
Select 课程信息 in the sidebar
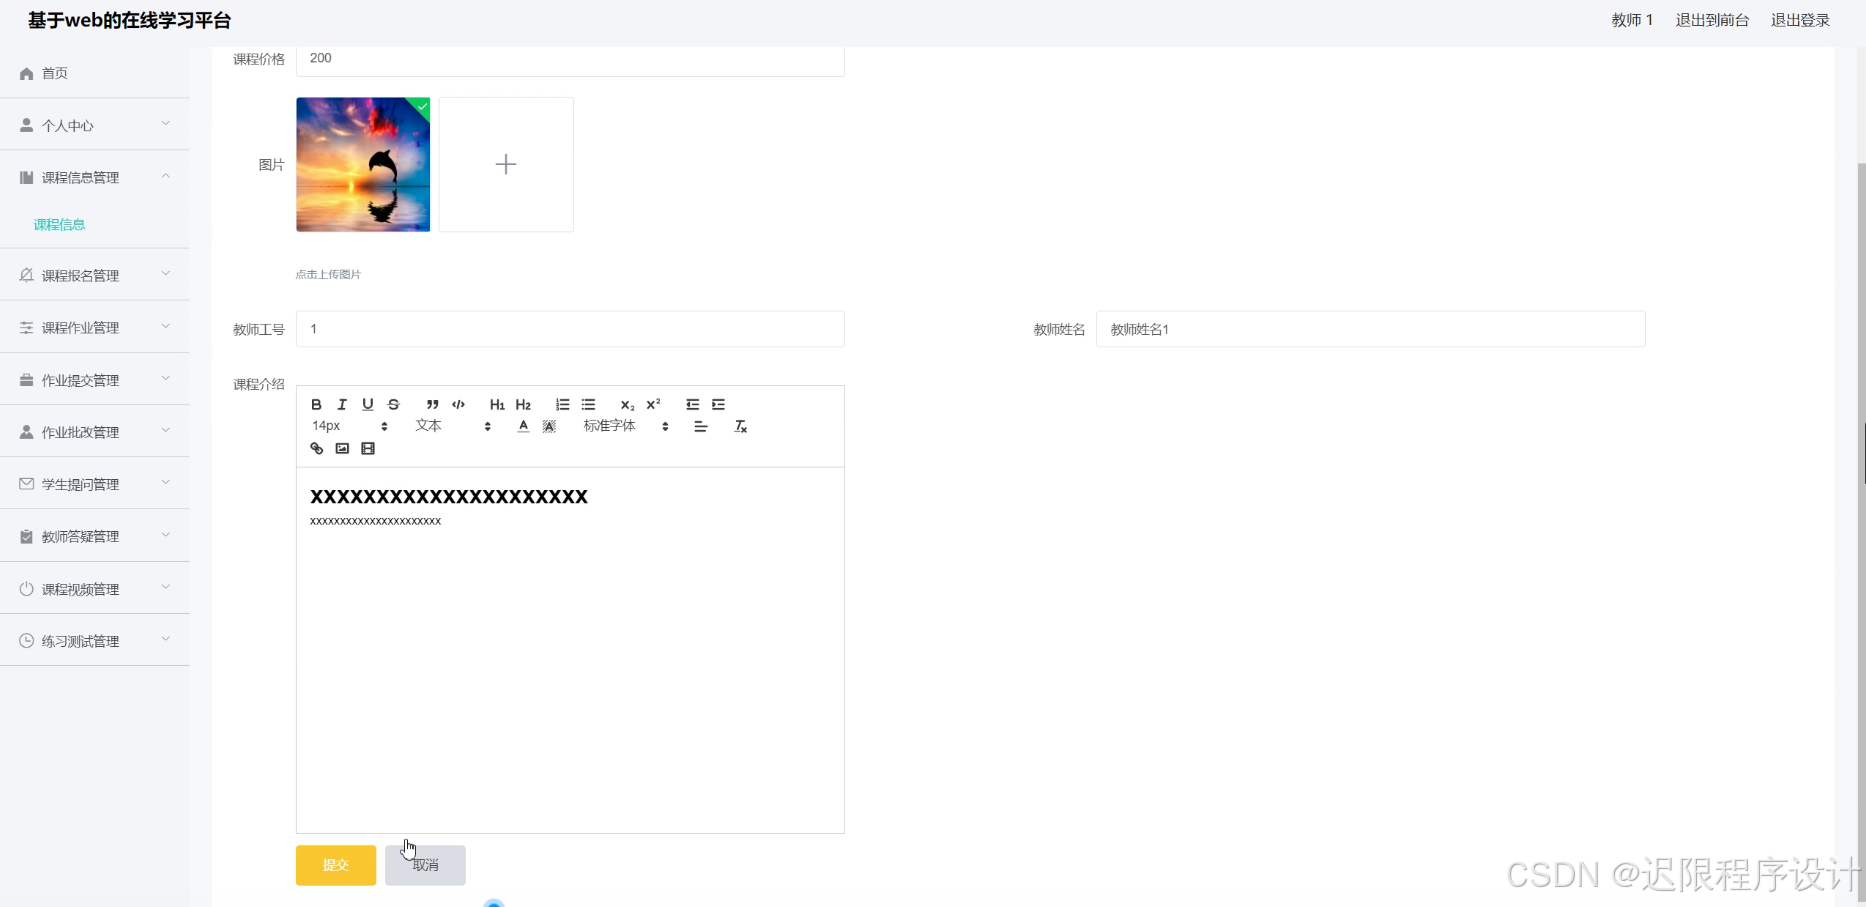tap(60, 224)
